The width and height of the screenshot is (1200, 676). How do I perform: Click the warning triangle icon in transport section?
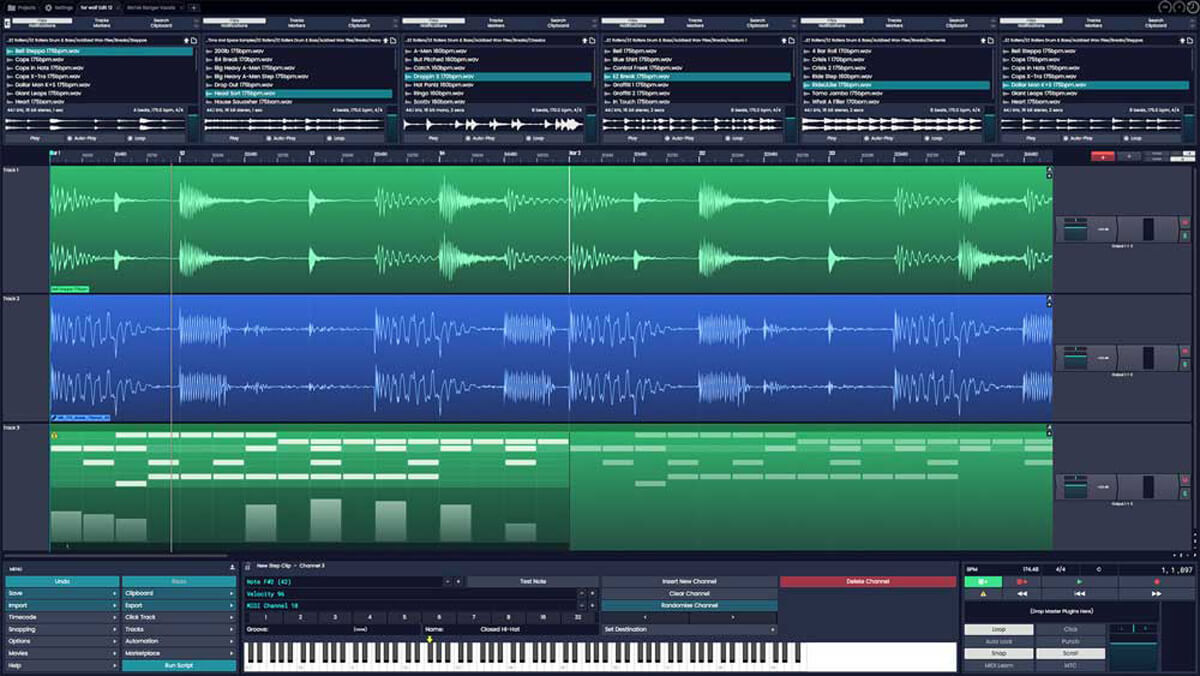coord(984,593)
